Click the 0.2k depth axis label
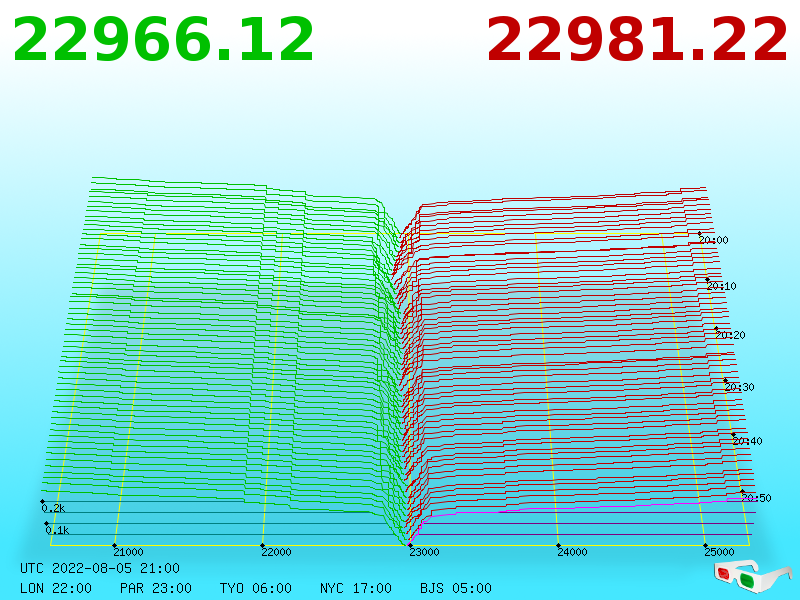Viewport: 800px width, 600px height. click(x=53, y=508)
